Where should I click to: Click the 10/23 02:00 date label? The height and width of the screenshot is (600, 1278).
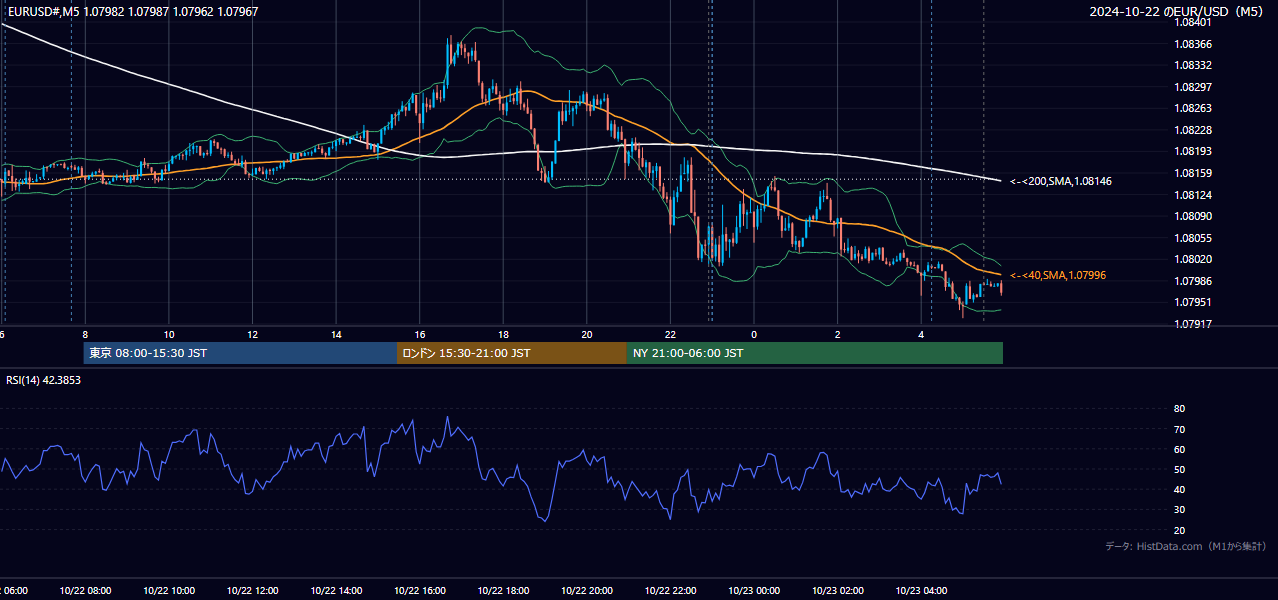pos(838,591)
